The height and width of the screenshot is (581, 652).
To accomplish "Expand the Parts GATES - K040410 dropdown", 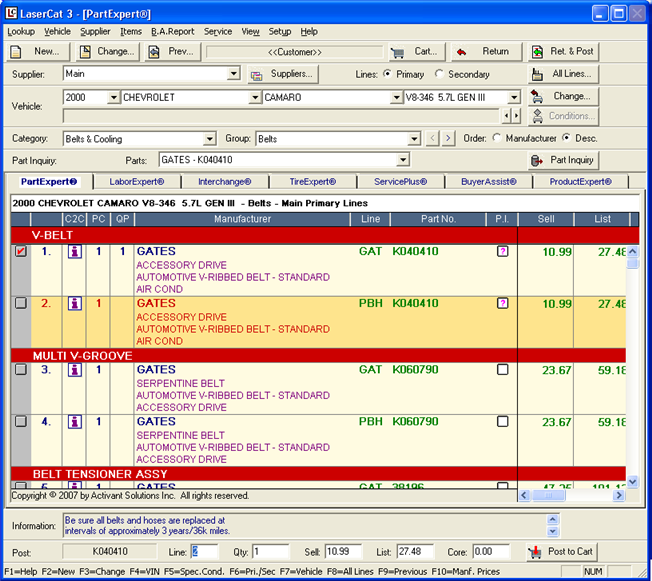I will (x=403, y=160).
